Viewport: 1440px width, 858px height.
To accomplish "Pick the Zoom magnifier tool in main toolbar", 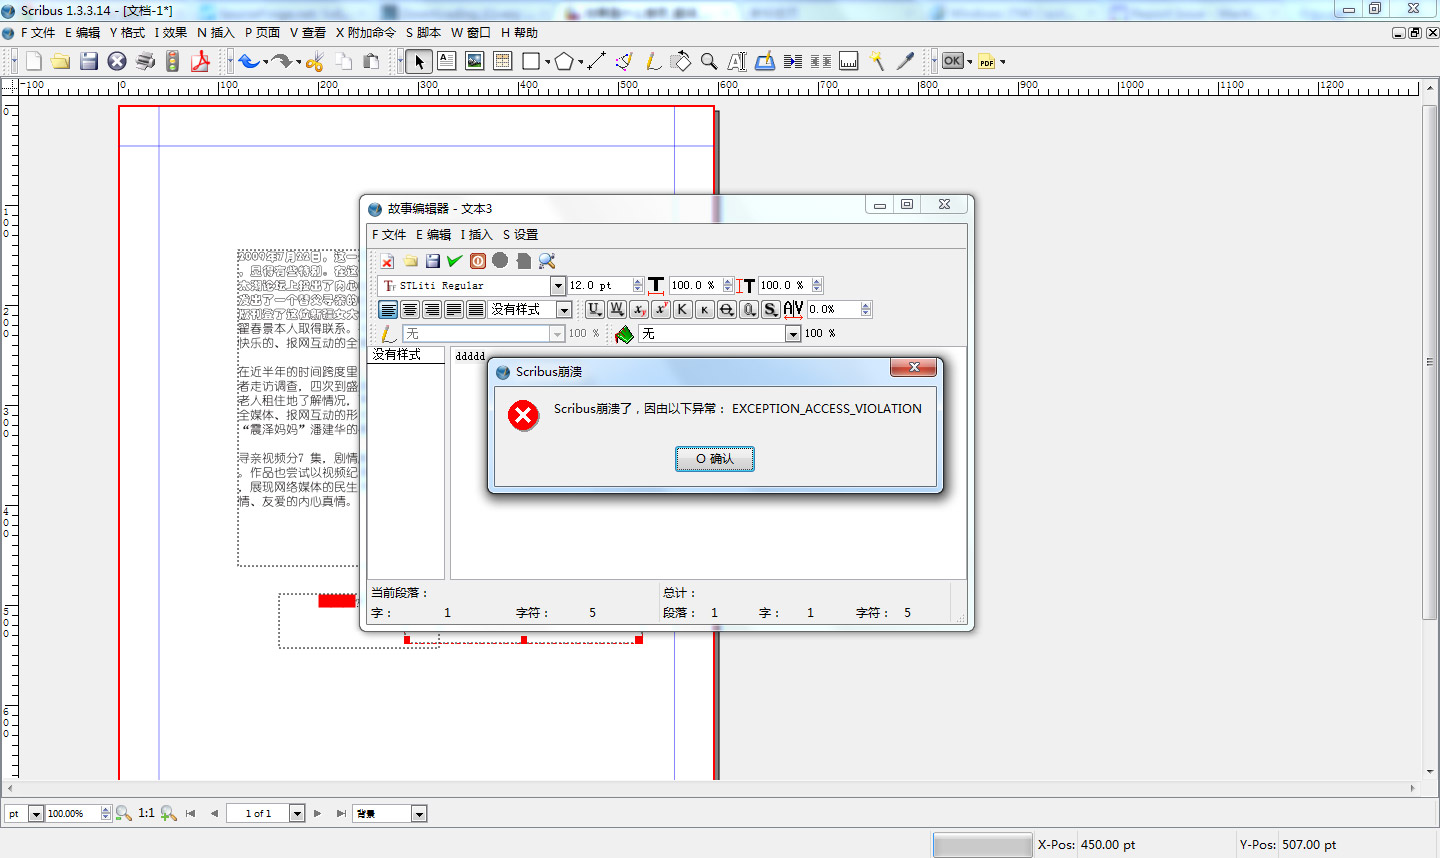I will pyautogui.click(x=709, y=61).
